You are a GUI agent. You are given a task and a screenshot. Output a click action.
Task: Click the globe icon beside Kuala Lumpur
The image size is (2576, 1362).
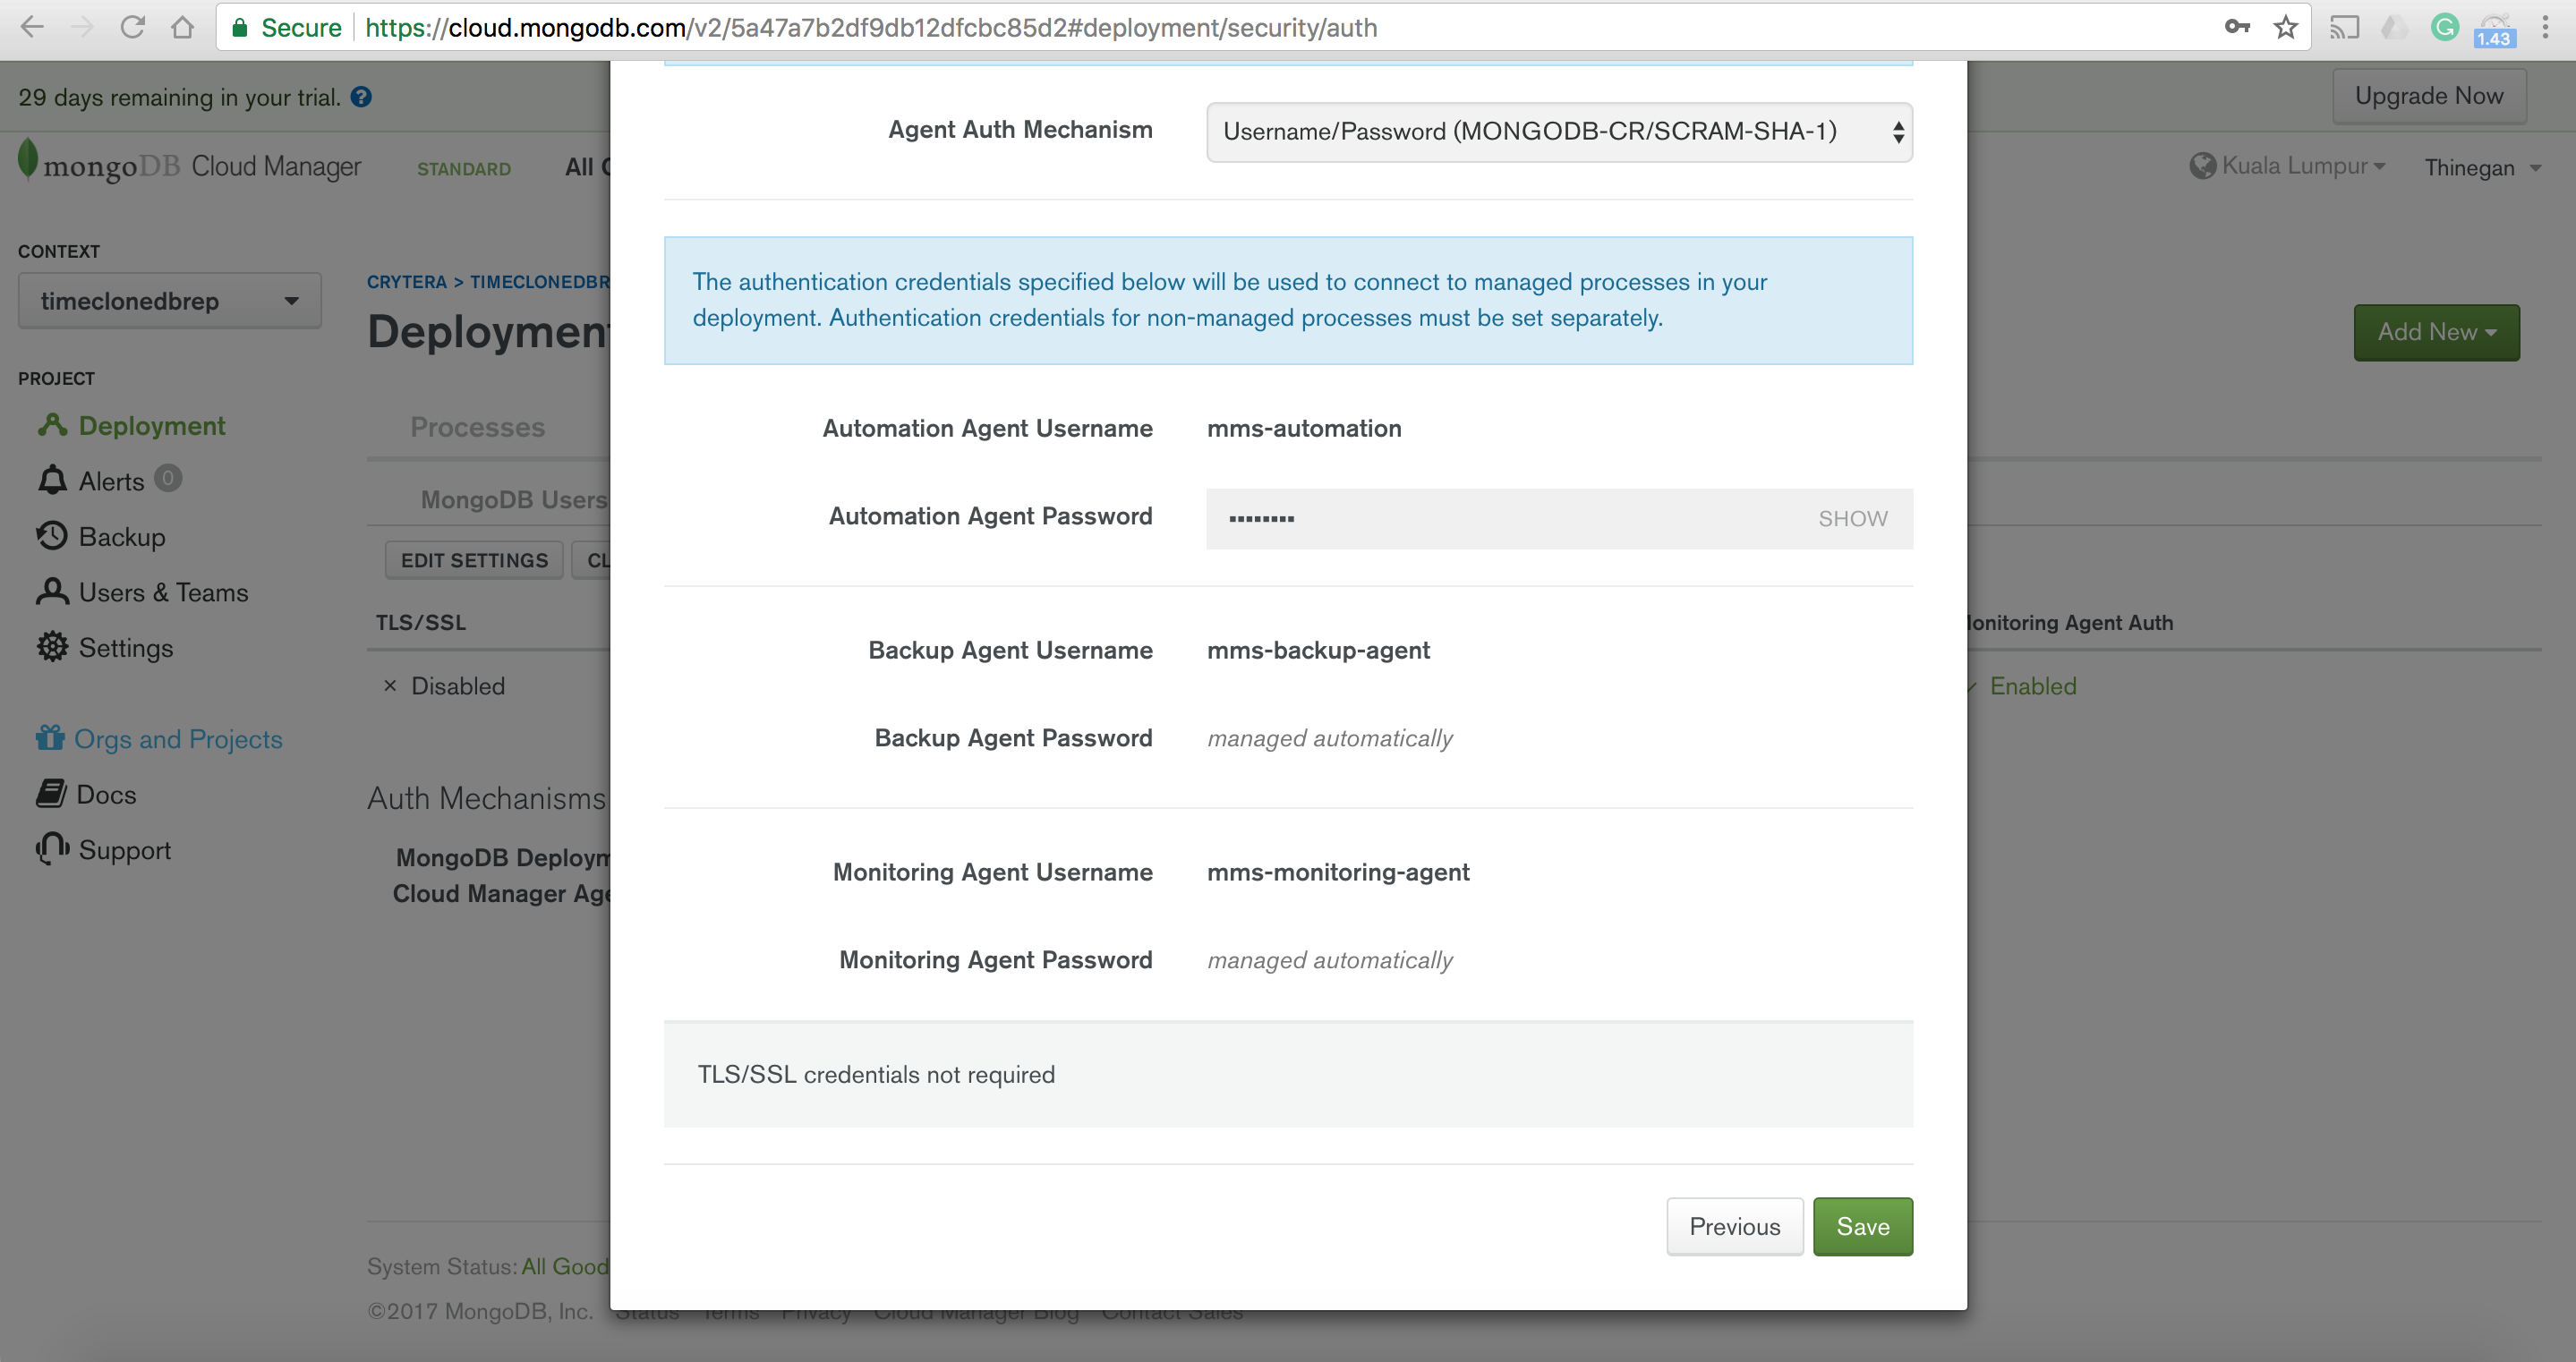tap(2202, 166)
